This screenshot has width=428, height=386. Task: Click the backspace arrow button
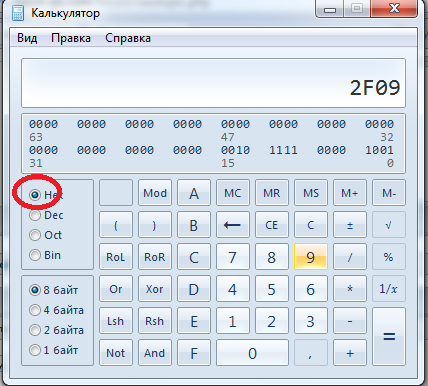coord(233,225)
